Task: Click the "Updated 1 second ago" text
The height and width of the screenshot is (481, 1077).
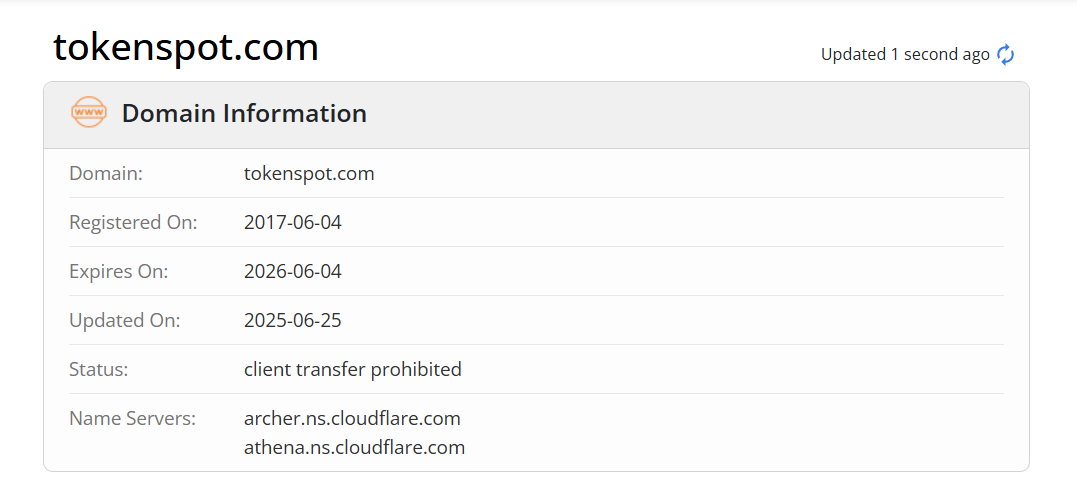Action: (905, 55)
